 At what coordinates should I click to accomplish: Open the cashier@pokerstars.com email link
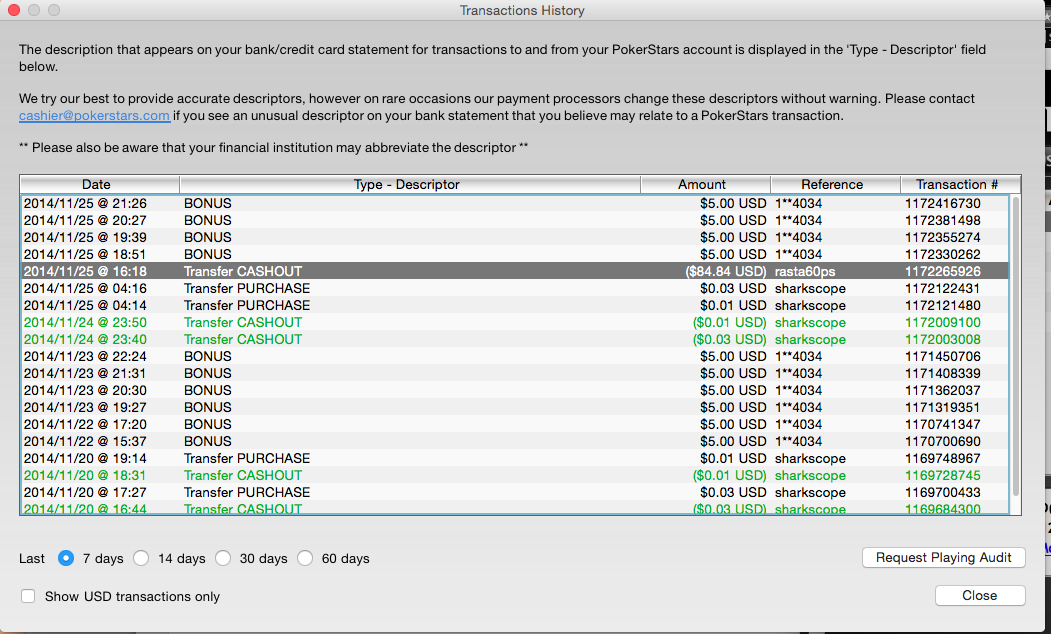95,115
